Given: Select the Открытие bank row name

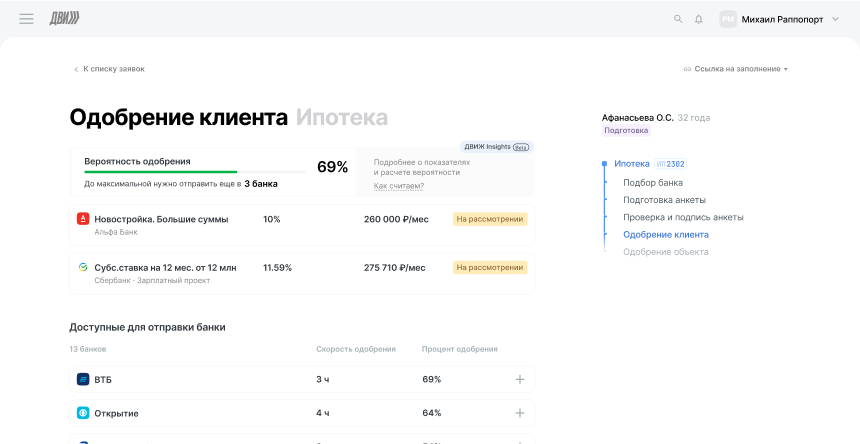Looking at the screenshot, I should pos(116,413).
